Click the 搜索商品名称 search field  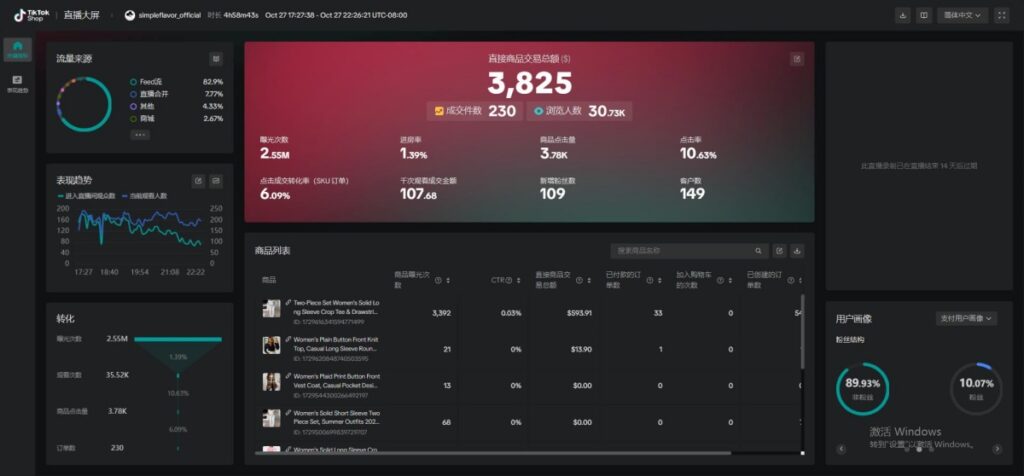(685, 251)
